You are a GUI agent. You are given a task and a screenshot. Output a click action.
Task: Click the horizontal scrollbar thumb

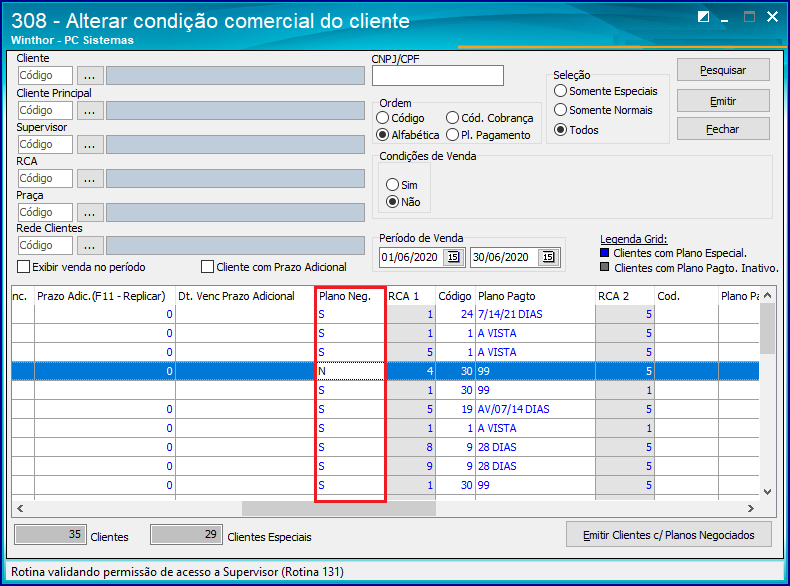[339, 508]
